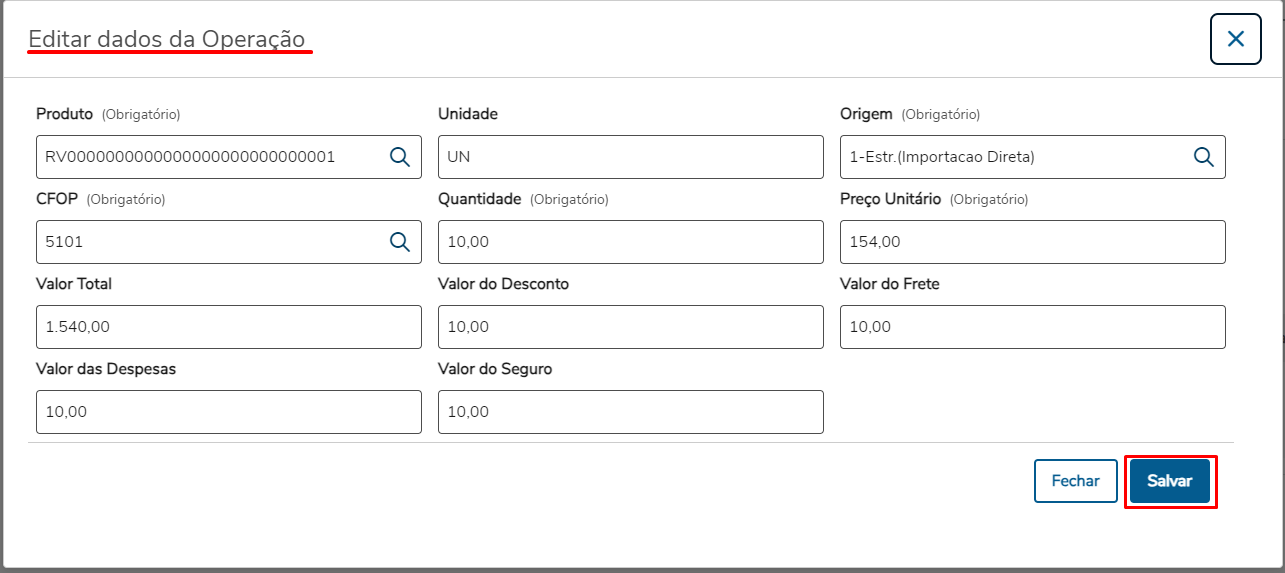Click into the Unidade field
Viewport: 1285px width, 573px height.
point(630,157)
